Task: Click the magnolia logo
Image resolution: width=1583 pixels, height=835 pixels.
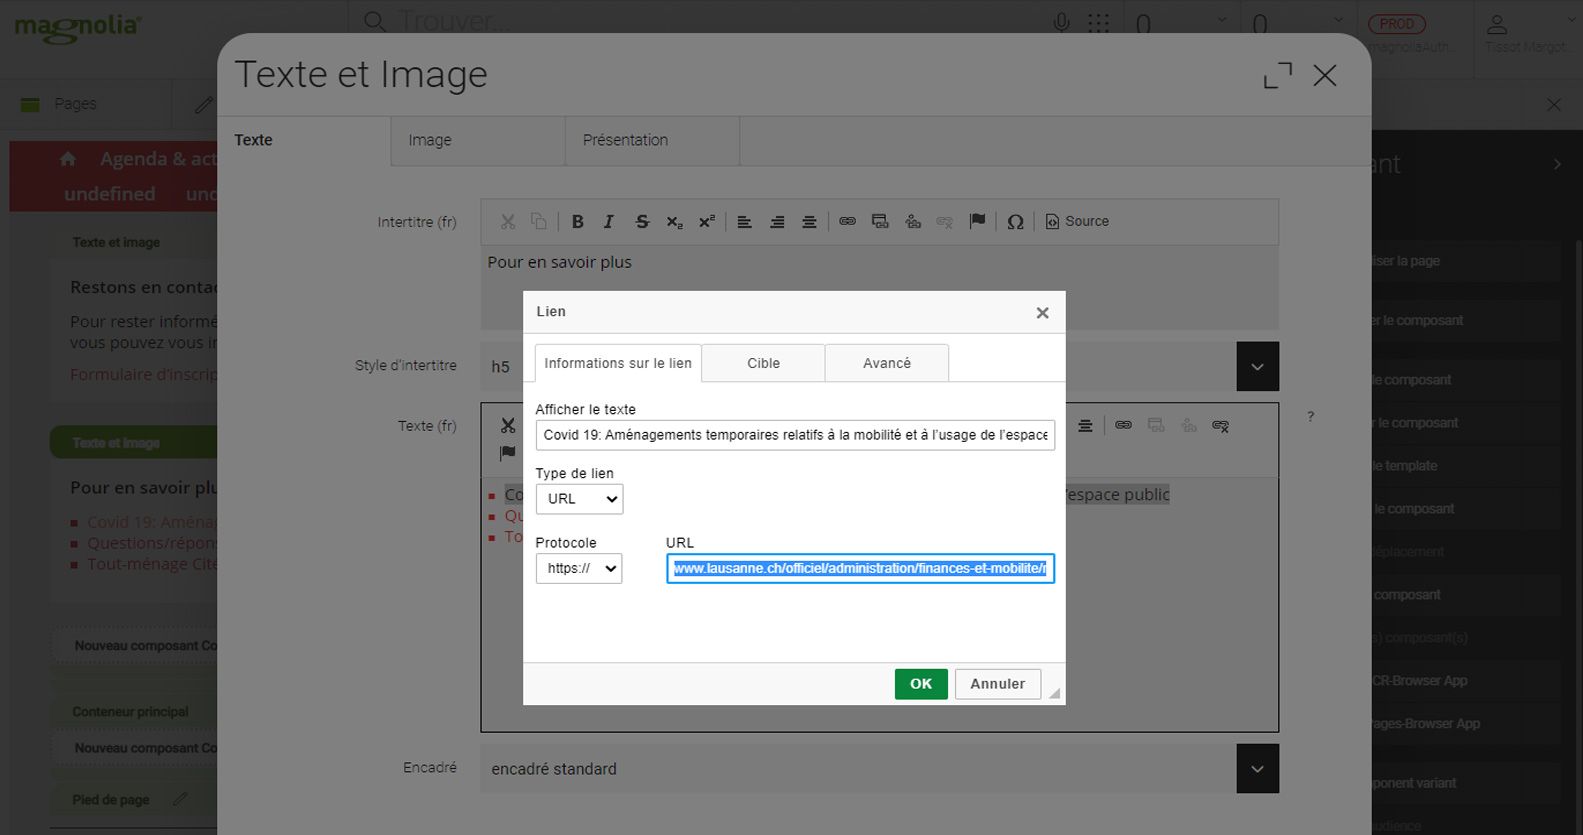Action: point(77,28)
